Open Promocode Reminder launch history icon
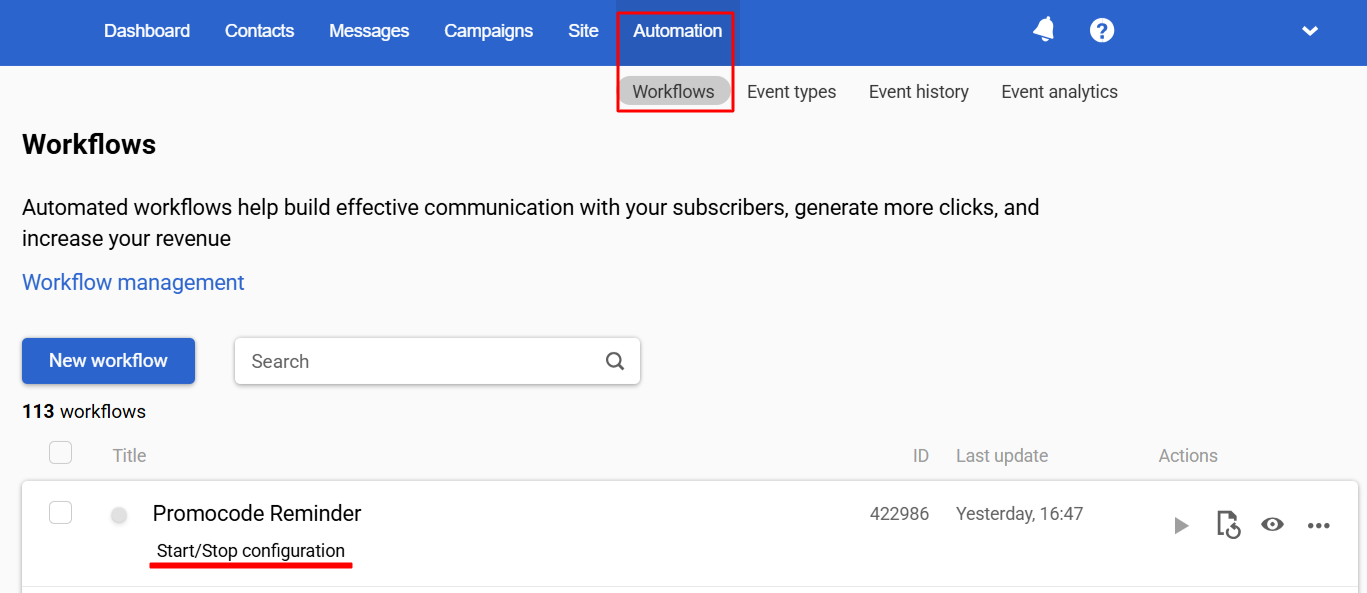This screenshot has width=1367, height=593. pyautogui.click(x=1228, y=525)
